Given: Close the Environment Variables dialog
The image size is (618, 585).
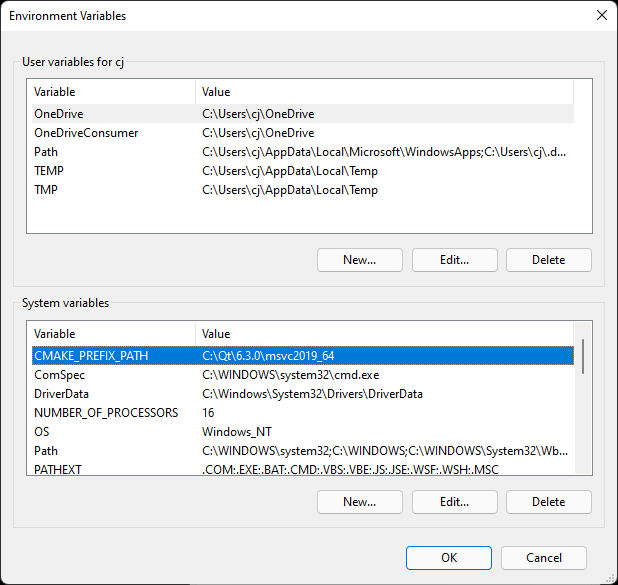Looking at the screenshot, I should point(601,15).
